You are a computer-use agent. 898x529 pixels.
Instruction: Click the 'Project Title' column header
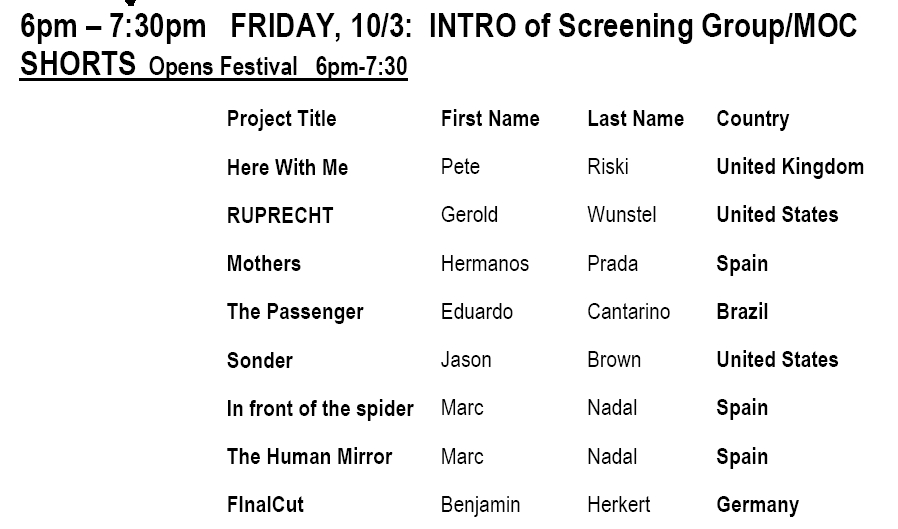[x=281, y=119]
